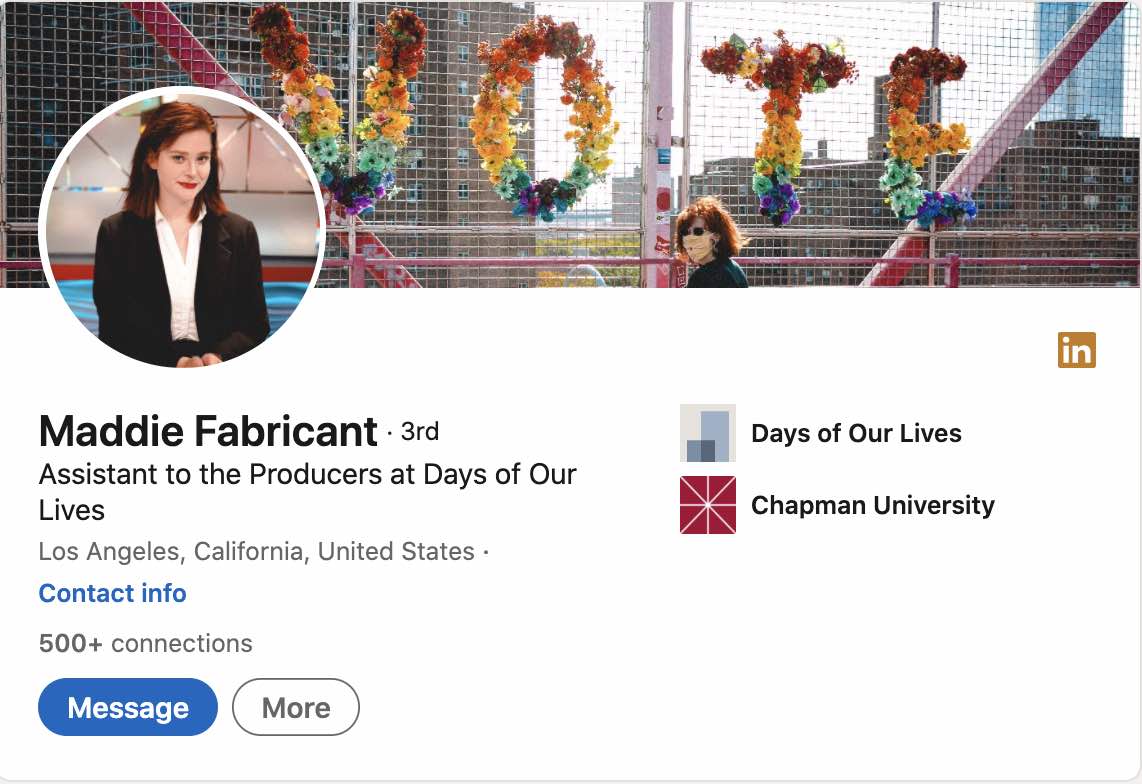Click the Maddie Fabricant name heading
1142x784 pixels.
click(x=208, y=431)
